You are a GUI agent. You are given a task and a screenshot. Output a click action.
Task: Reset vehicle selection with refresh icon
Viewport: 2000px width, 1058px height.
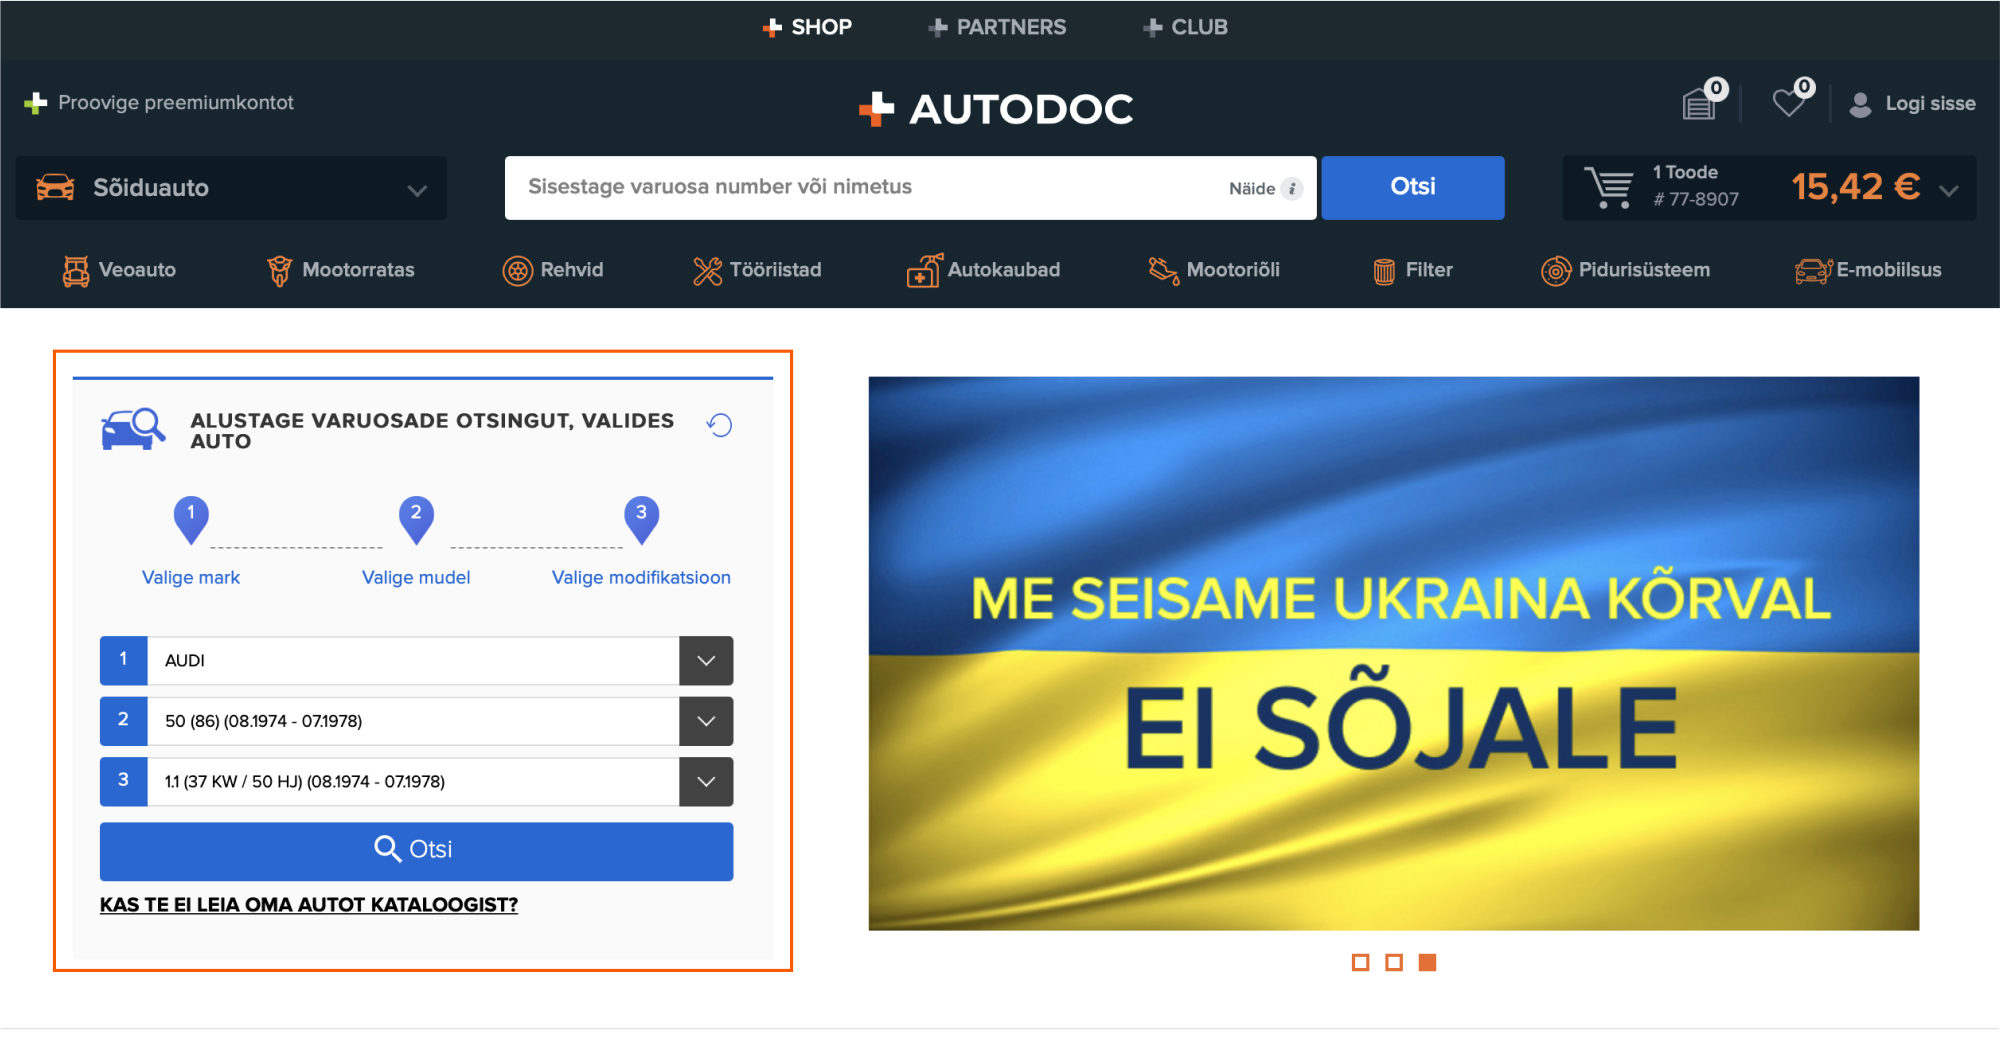coord(719,425)
